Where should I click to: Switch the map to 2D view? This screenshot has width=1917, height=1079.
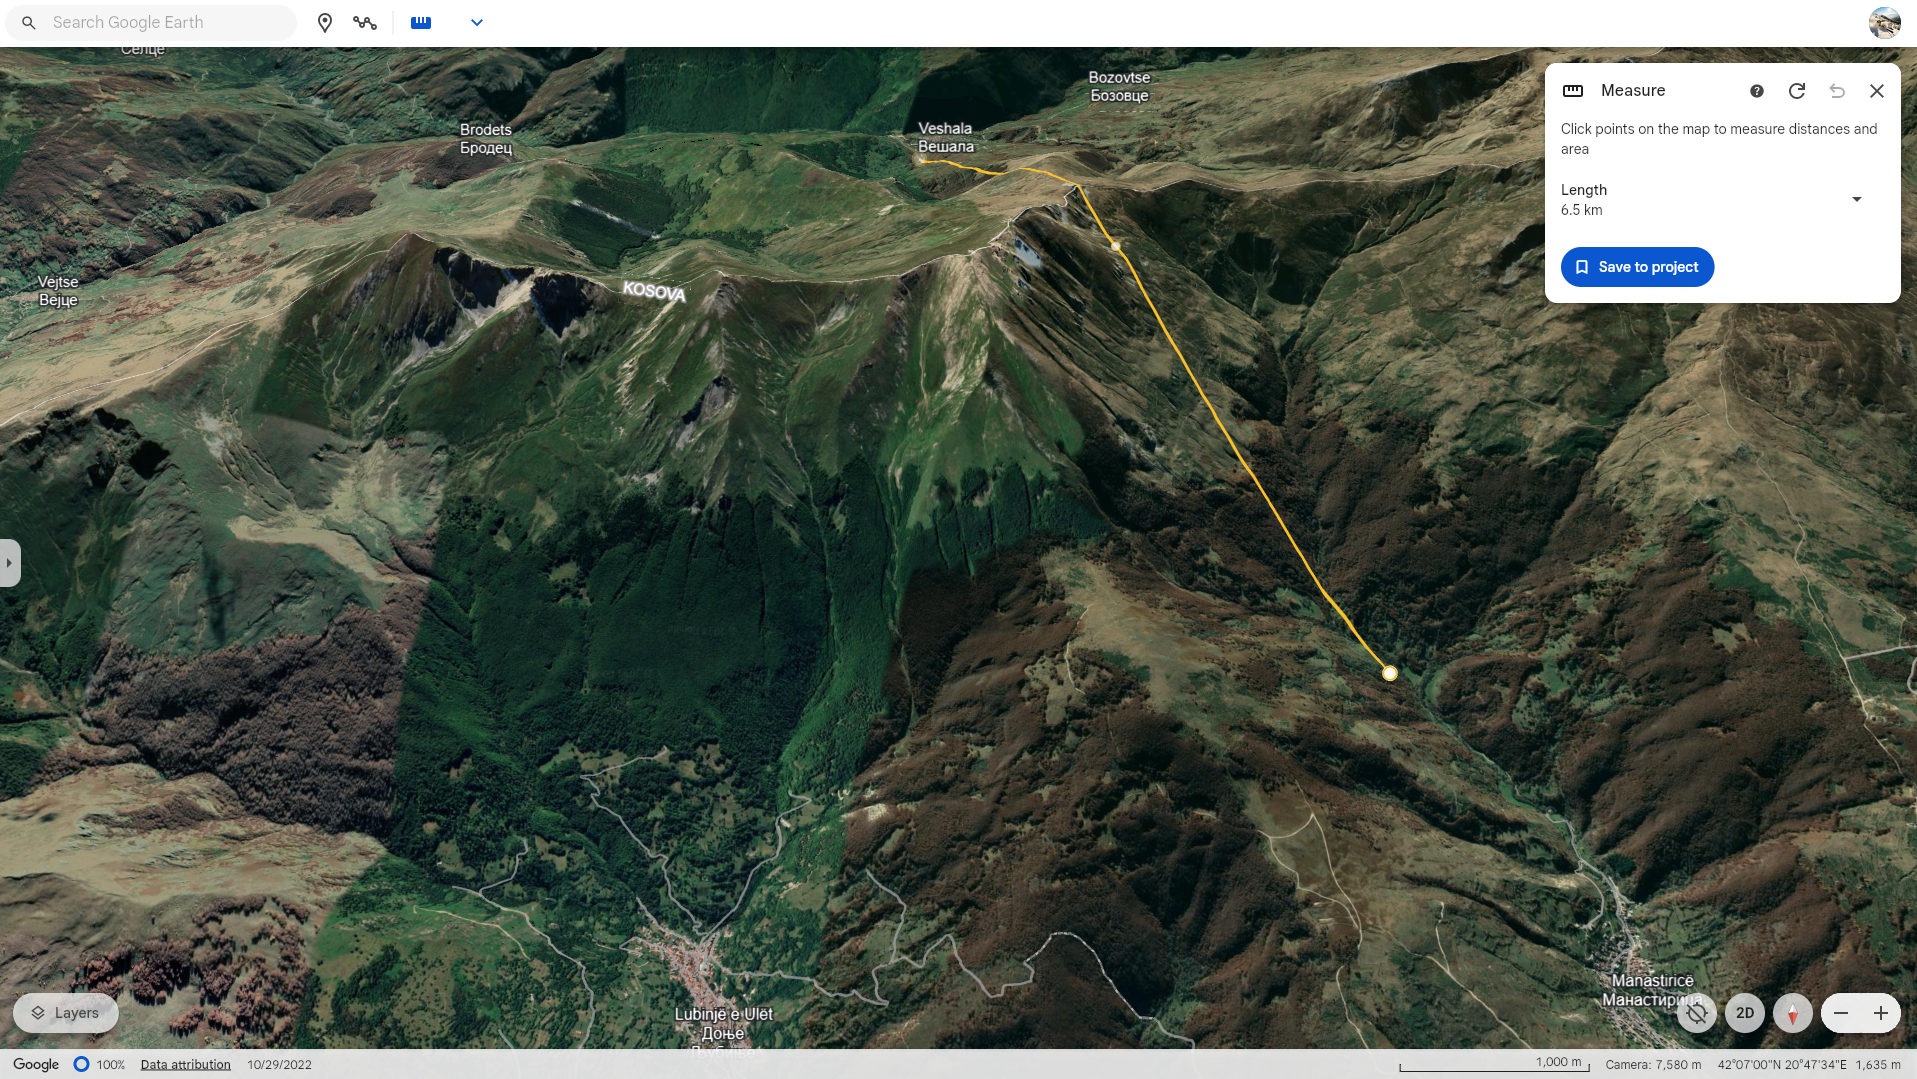click(x=1745, y=1013)
